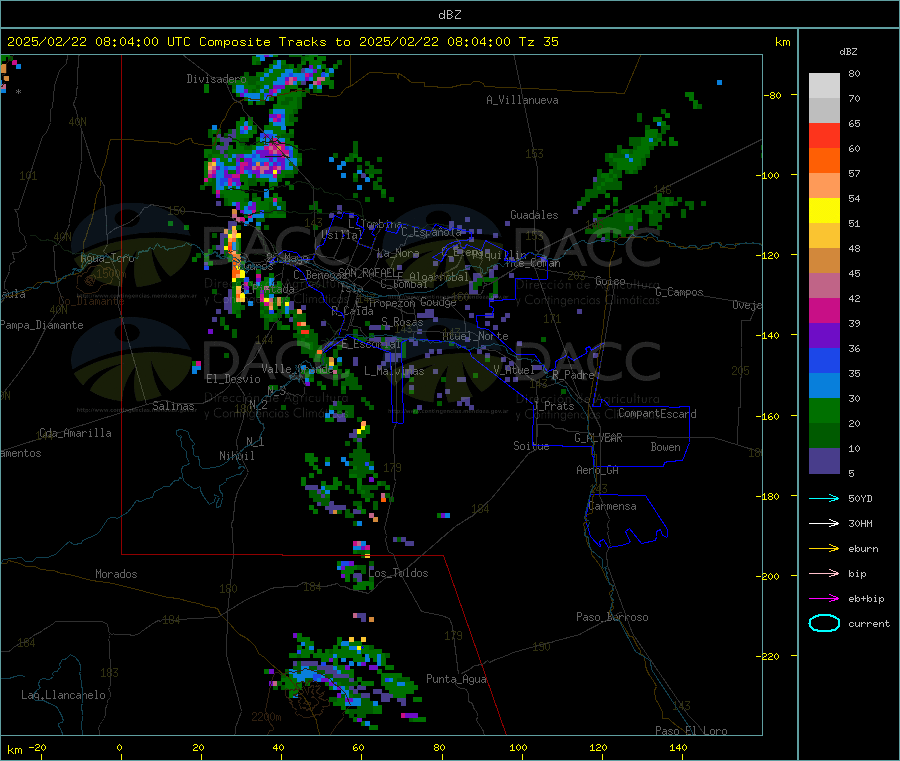The image size is (900, 761).
Task: Select the magenta 39–42 dBZ swatch
Action: point(824,310)
